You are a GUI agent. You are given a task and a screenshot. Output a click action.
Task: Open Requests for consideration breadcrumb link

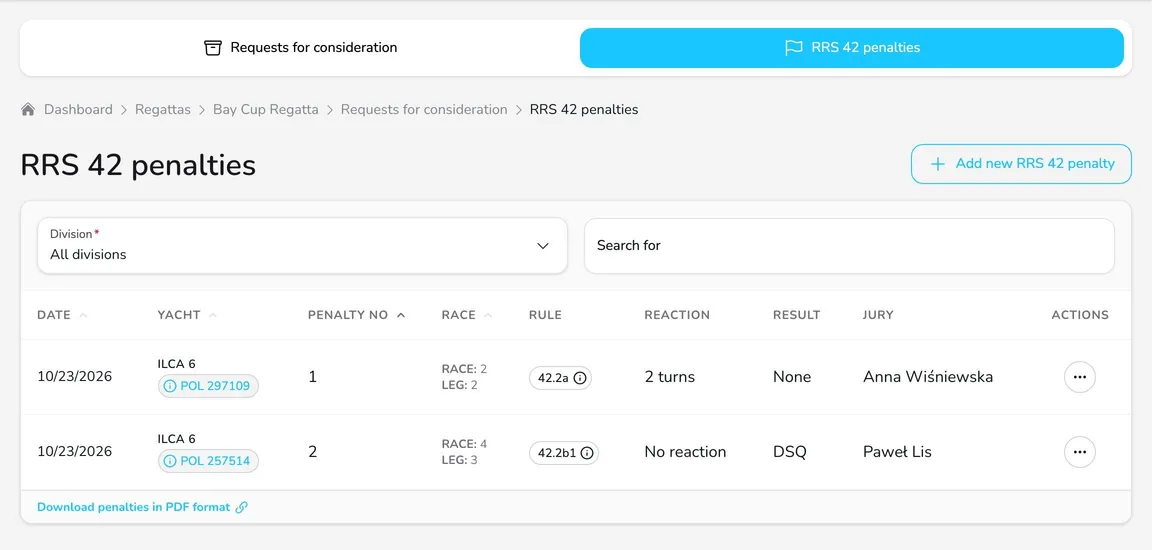(424, 109)
